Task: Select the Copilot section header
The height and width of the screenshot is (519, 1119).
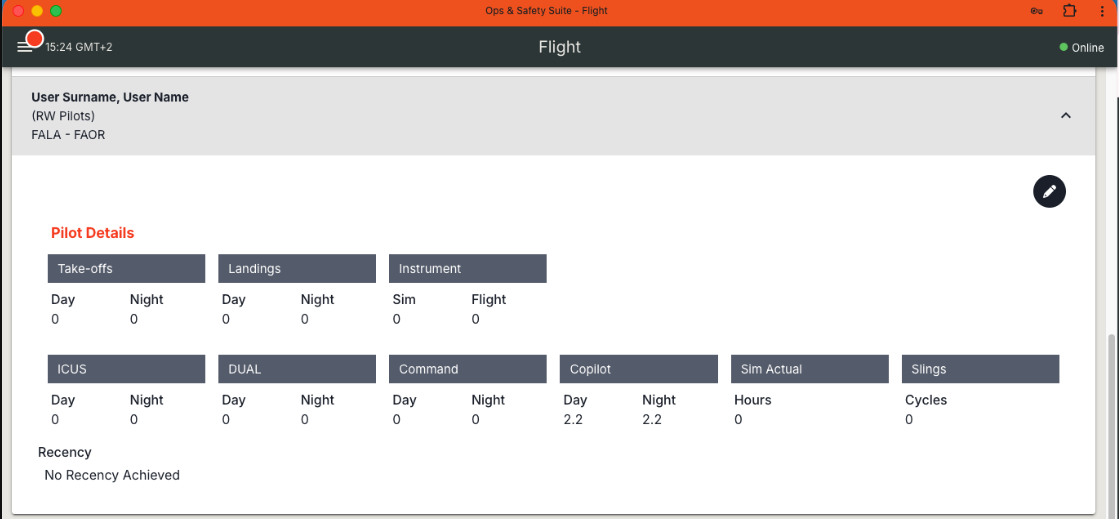Action: click(638, 369)
